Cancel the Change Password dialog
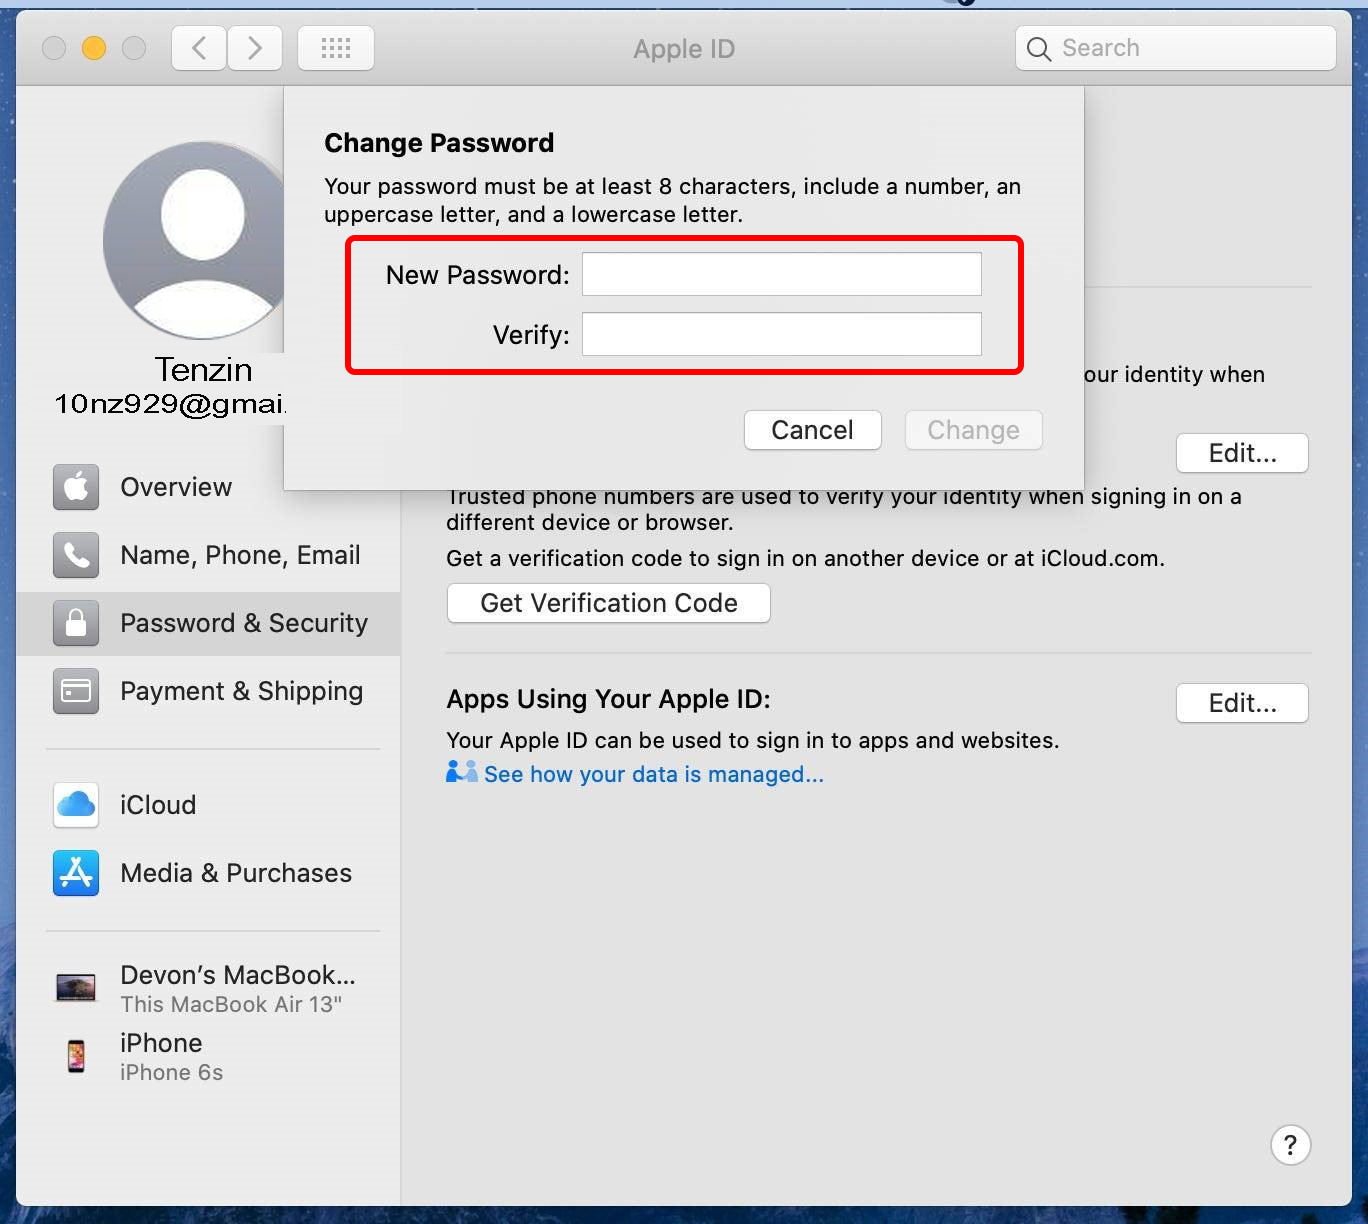The height and width of the screenshot is (1224, 1368). [x=812, y=430]
